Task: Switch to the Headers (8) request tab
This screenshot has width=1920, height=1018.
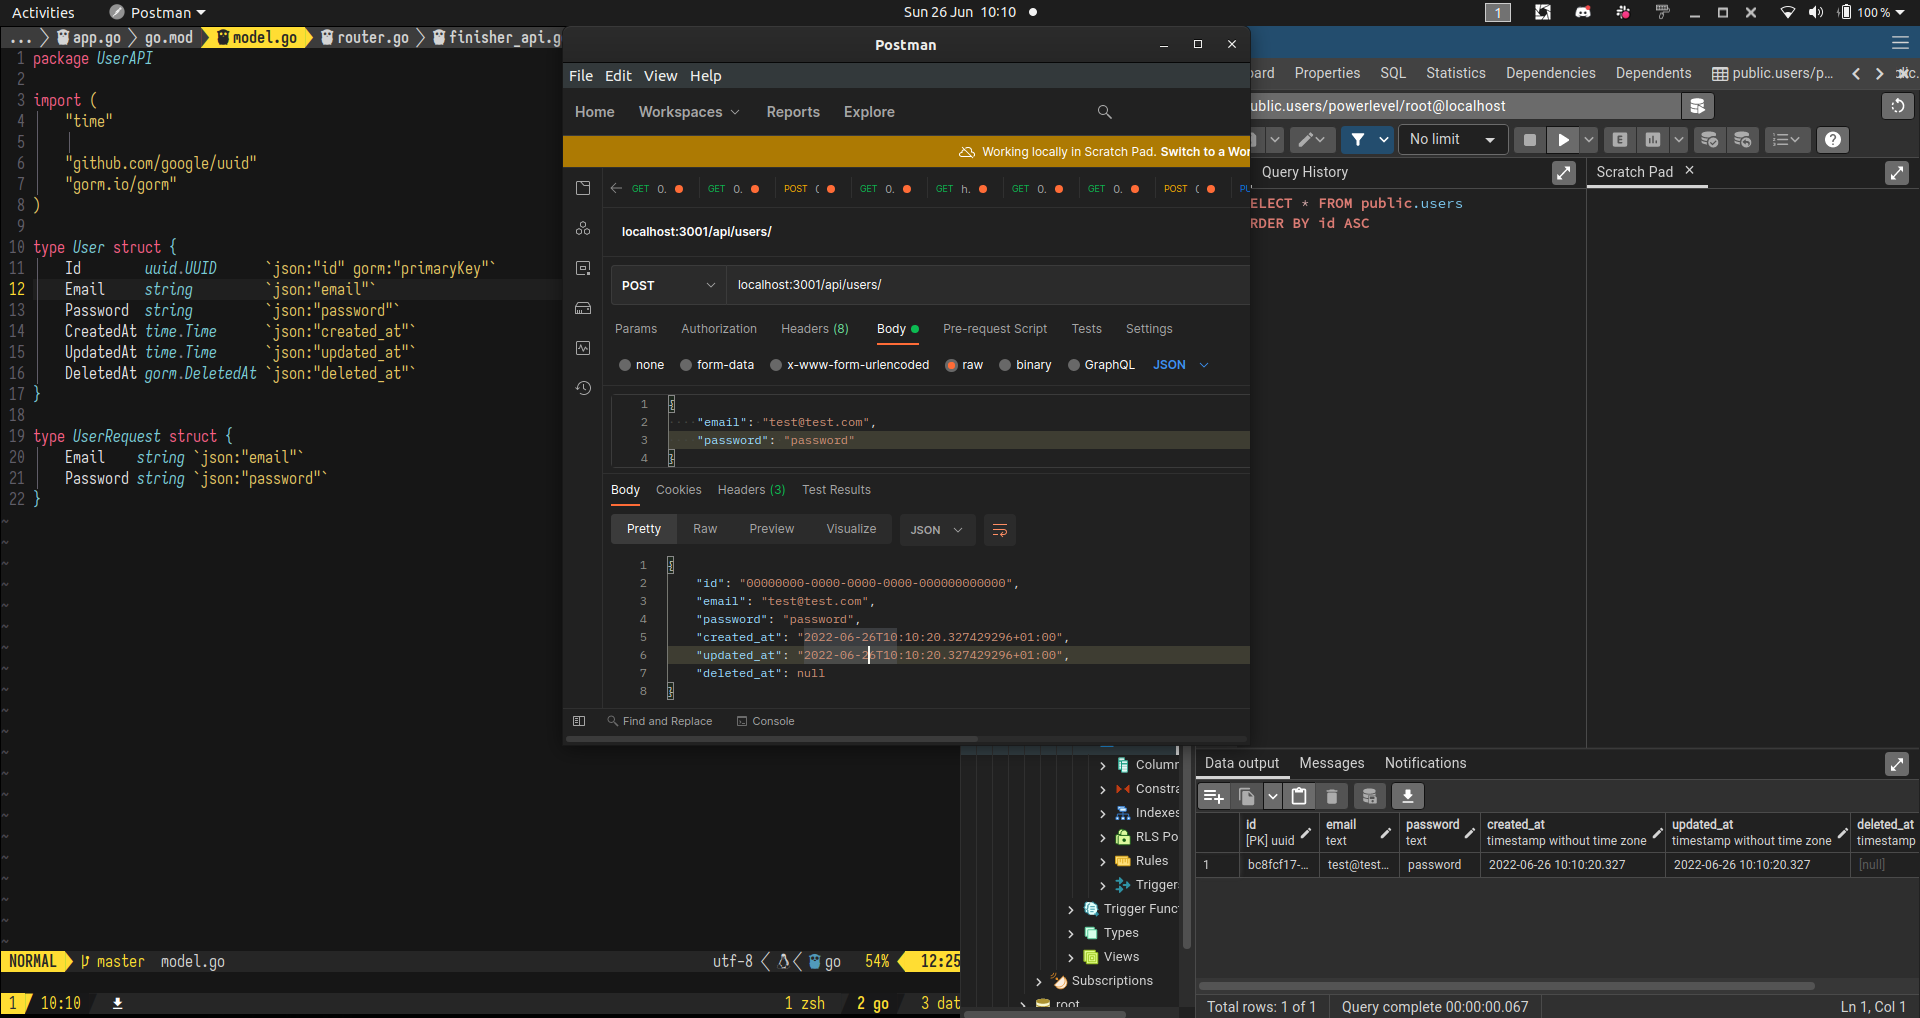Action: 814,329
